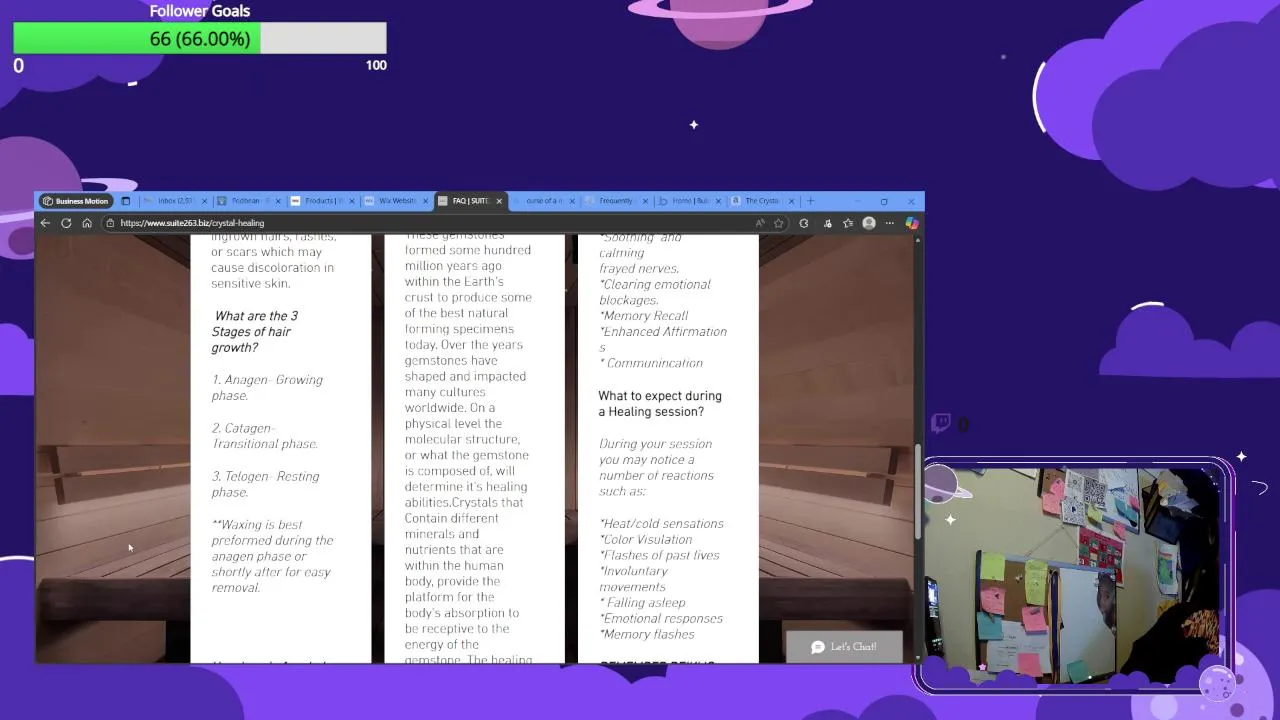Viewport: 1280px width, 720px height.
Task: Select '*Heat/cold sensations' text
Action: pos(661,523)
